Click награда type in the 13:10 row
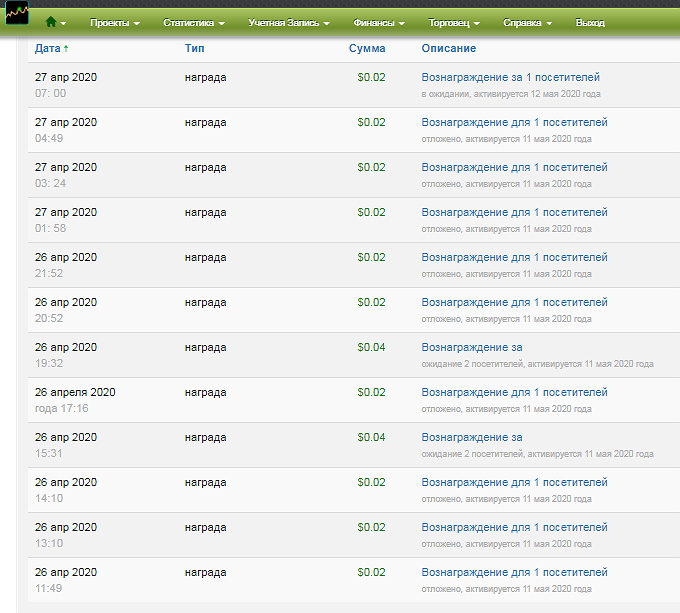 point(206,528)
